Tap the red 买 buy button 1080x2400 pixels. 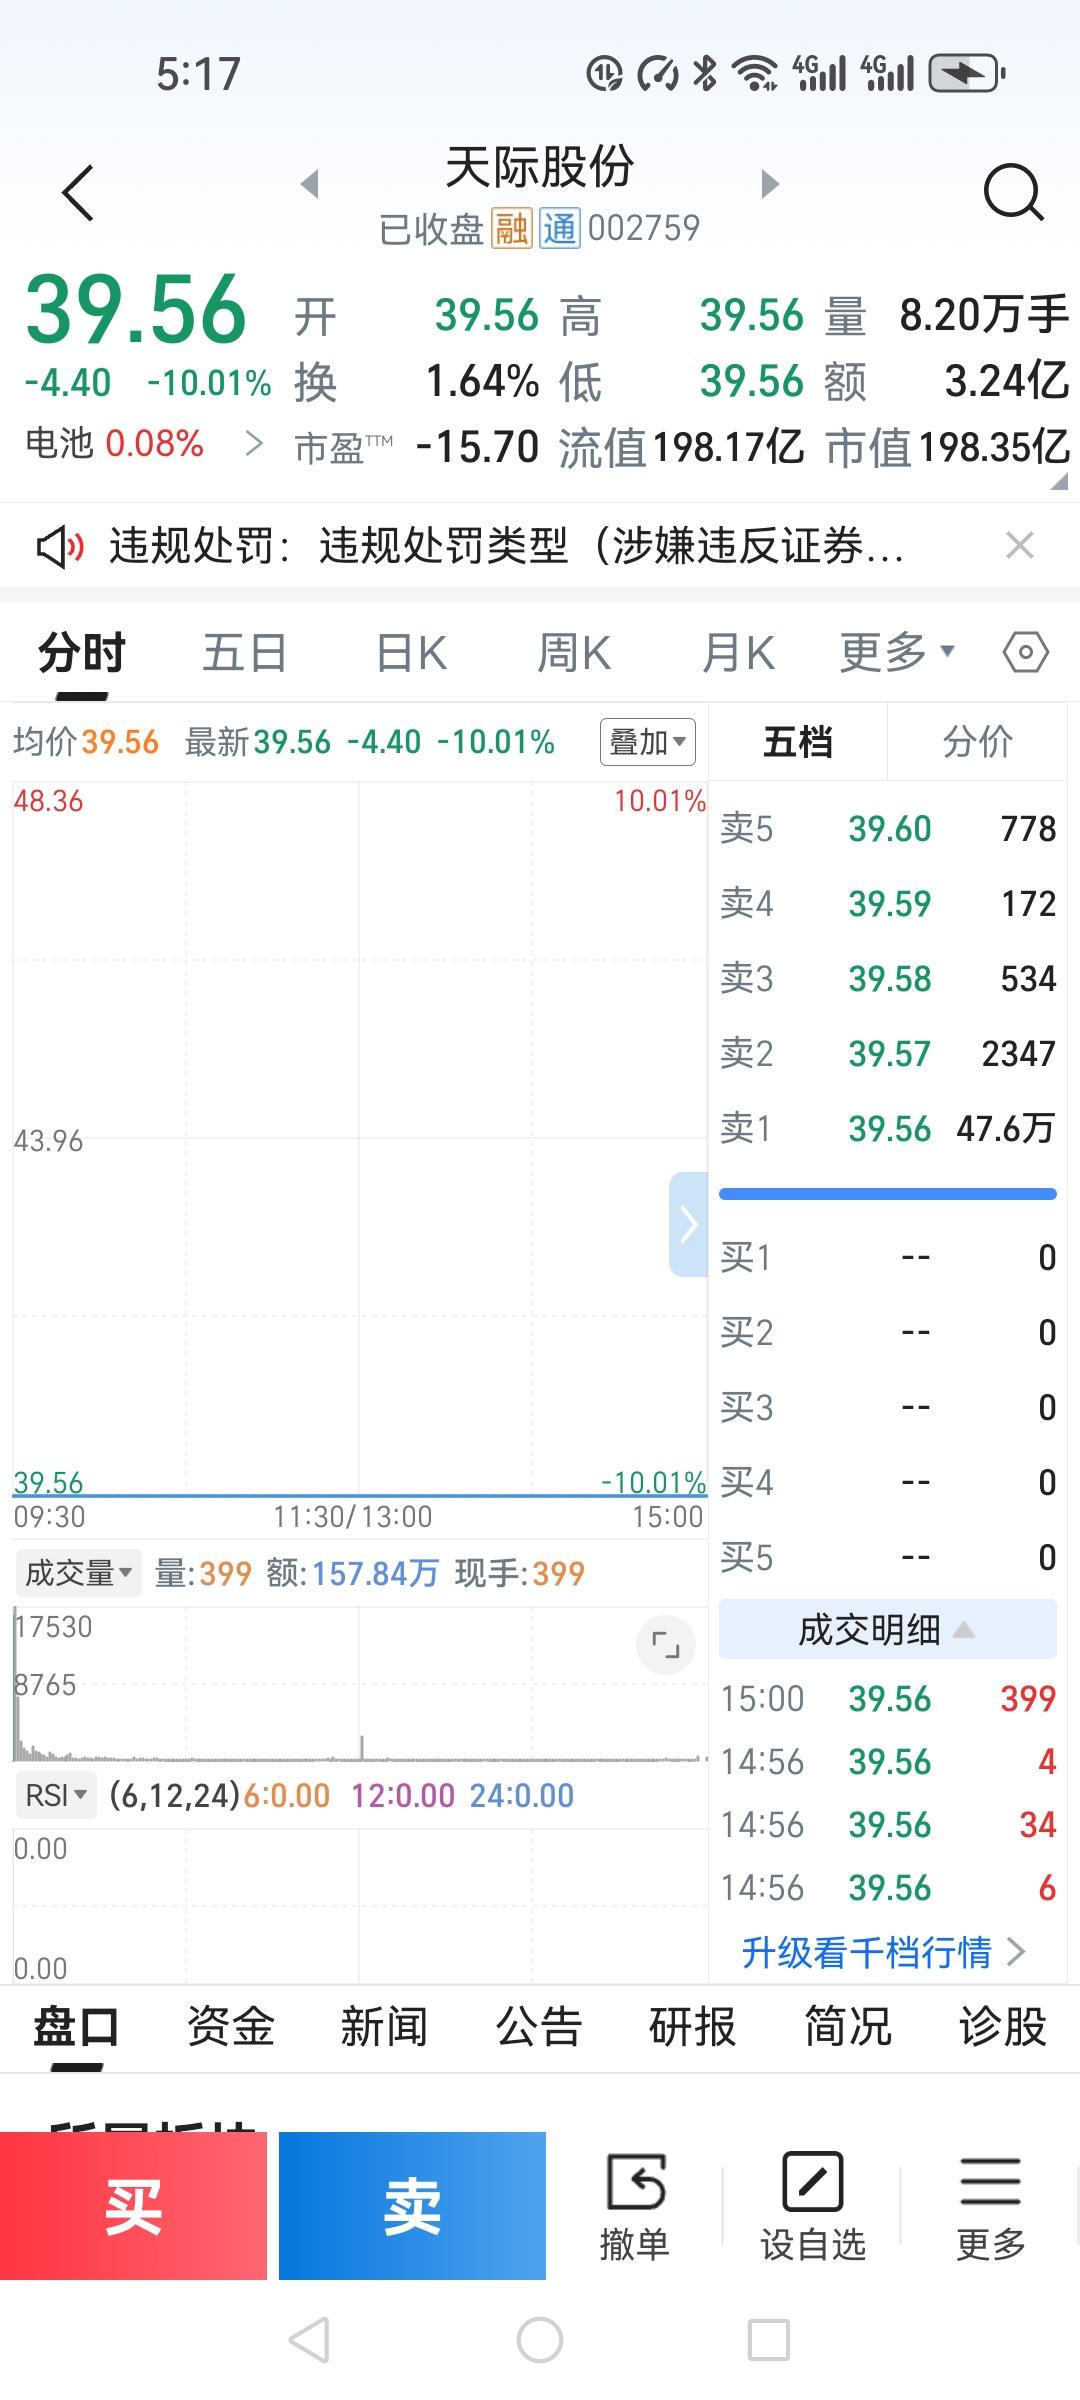133,2206
